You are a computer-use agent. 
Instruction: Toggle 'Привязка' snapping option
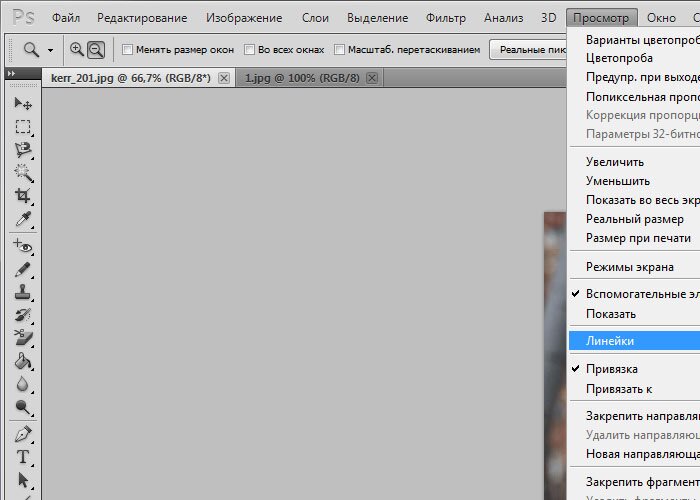[x=634, y=369]
